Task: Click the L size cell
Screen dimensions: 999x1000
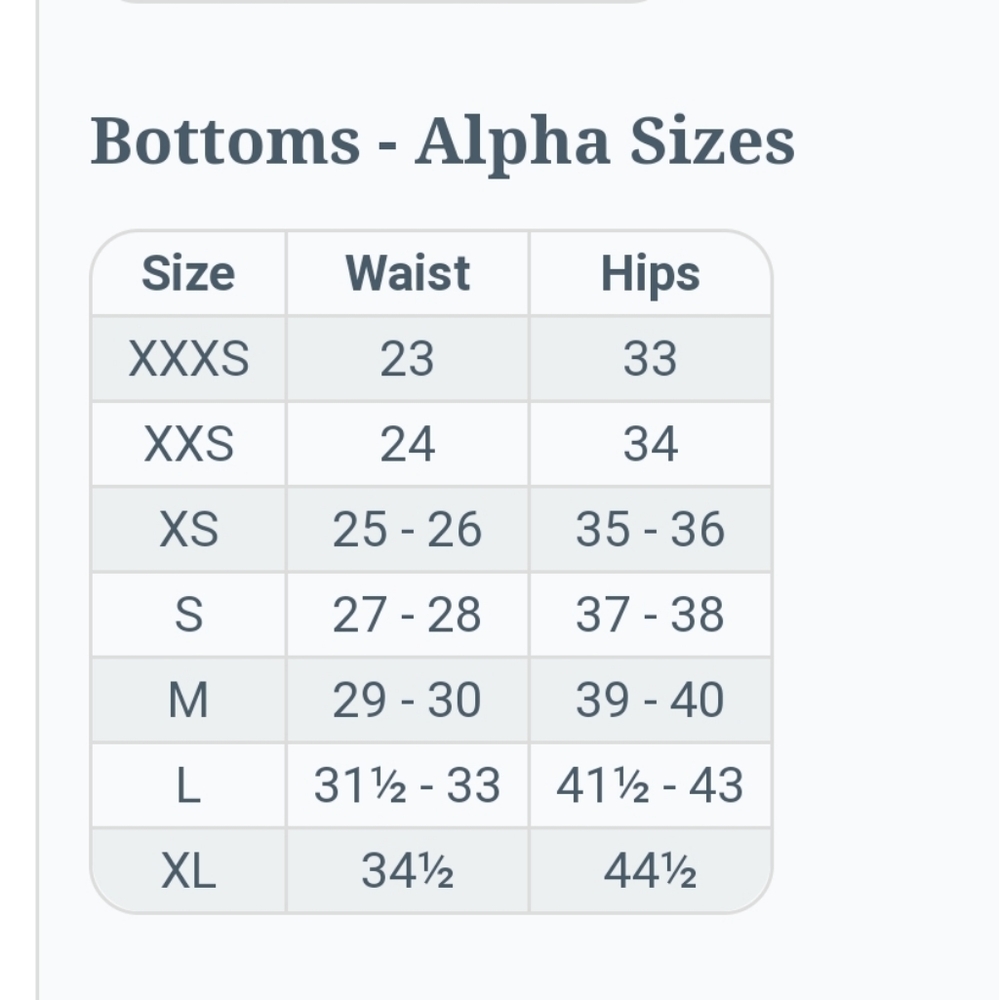Action: [189, 785]
